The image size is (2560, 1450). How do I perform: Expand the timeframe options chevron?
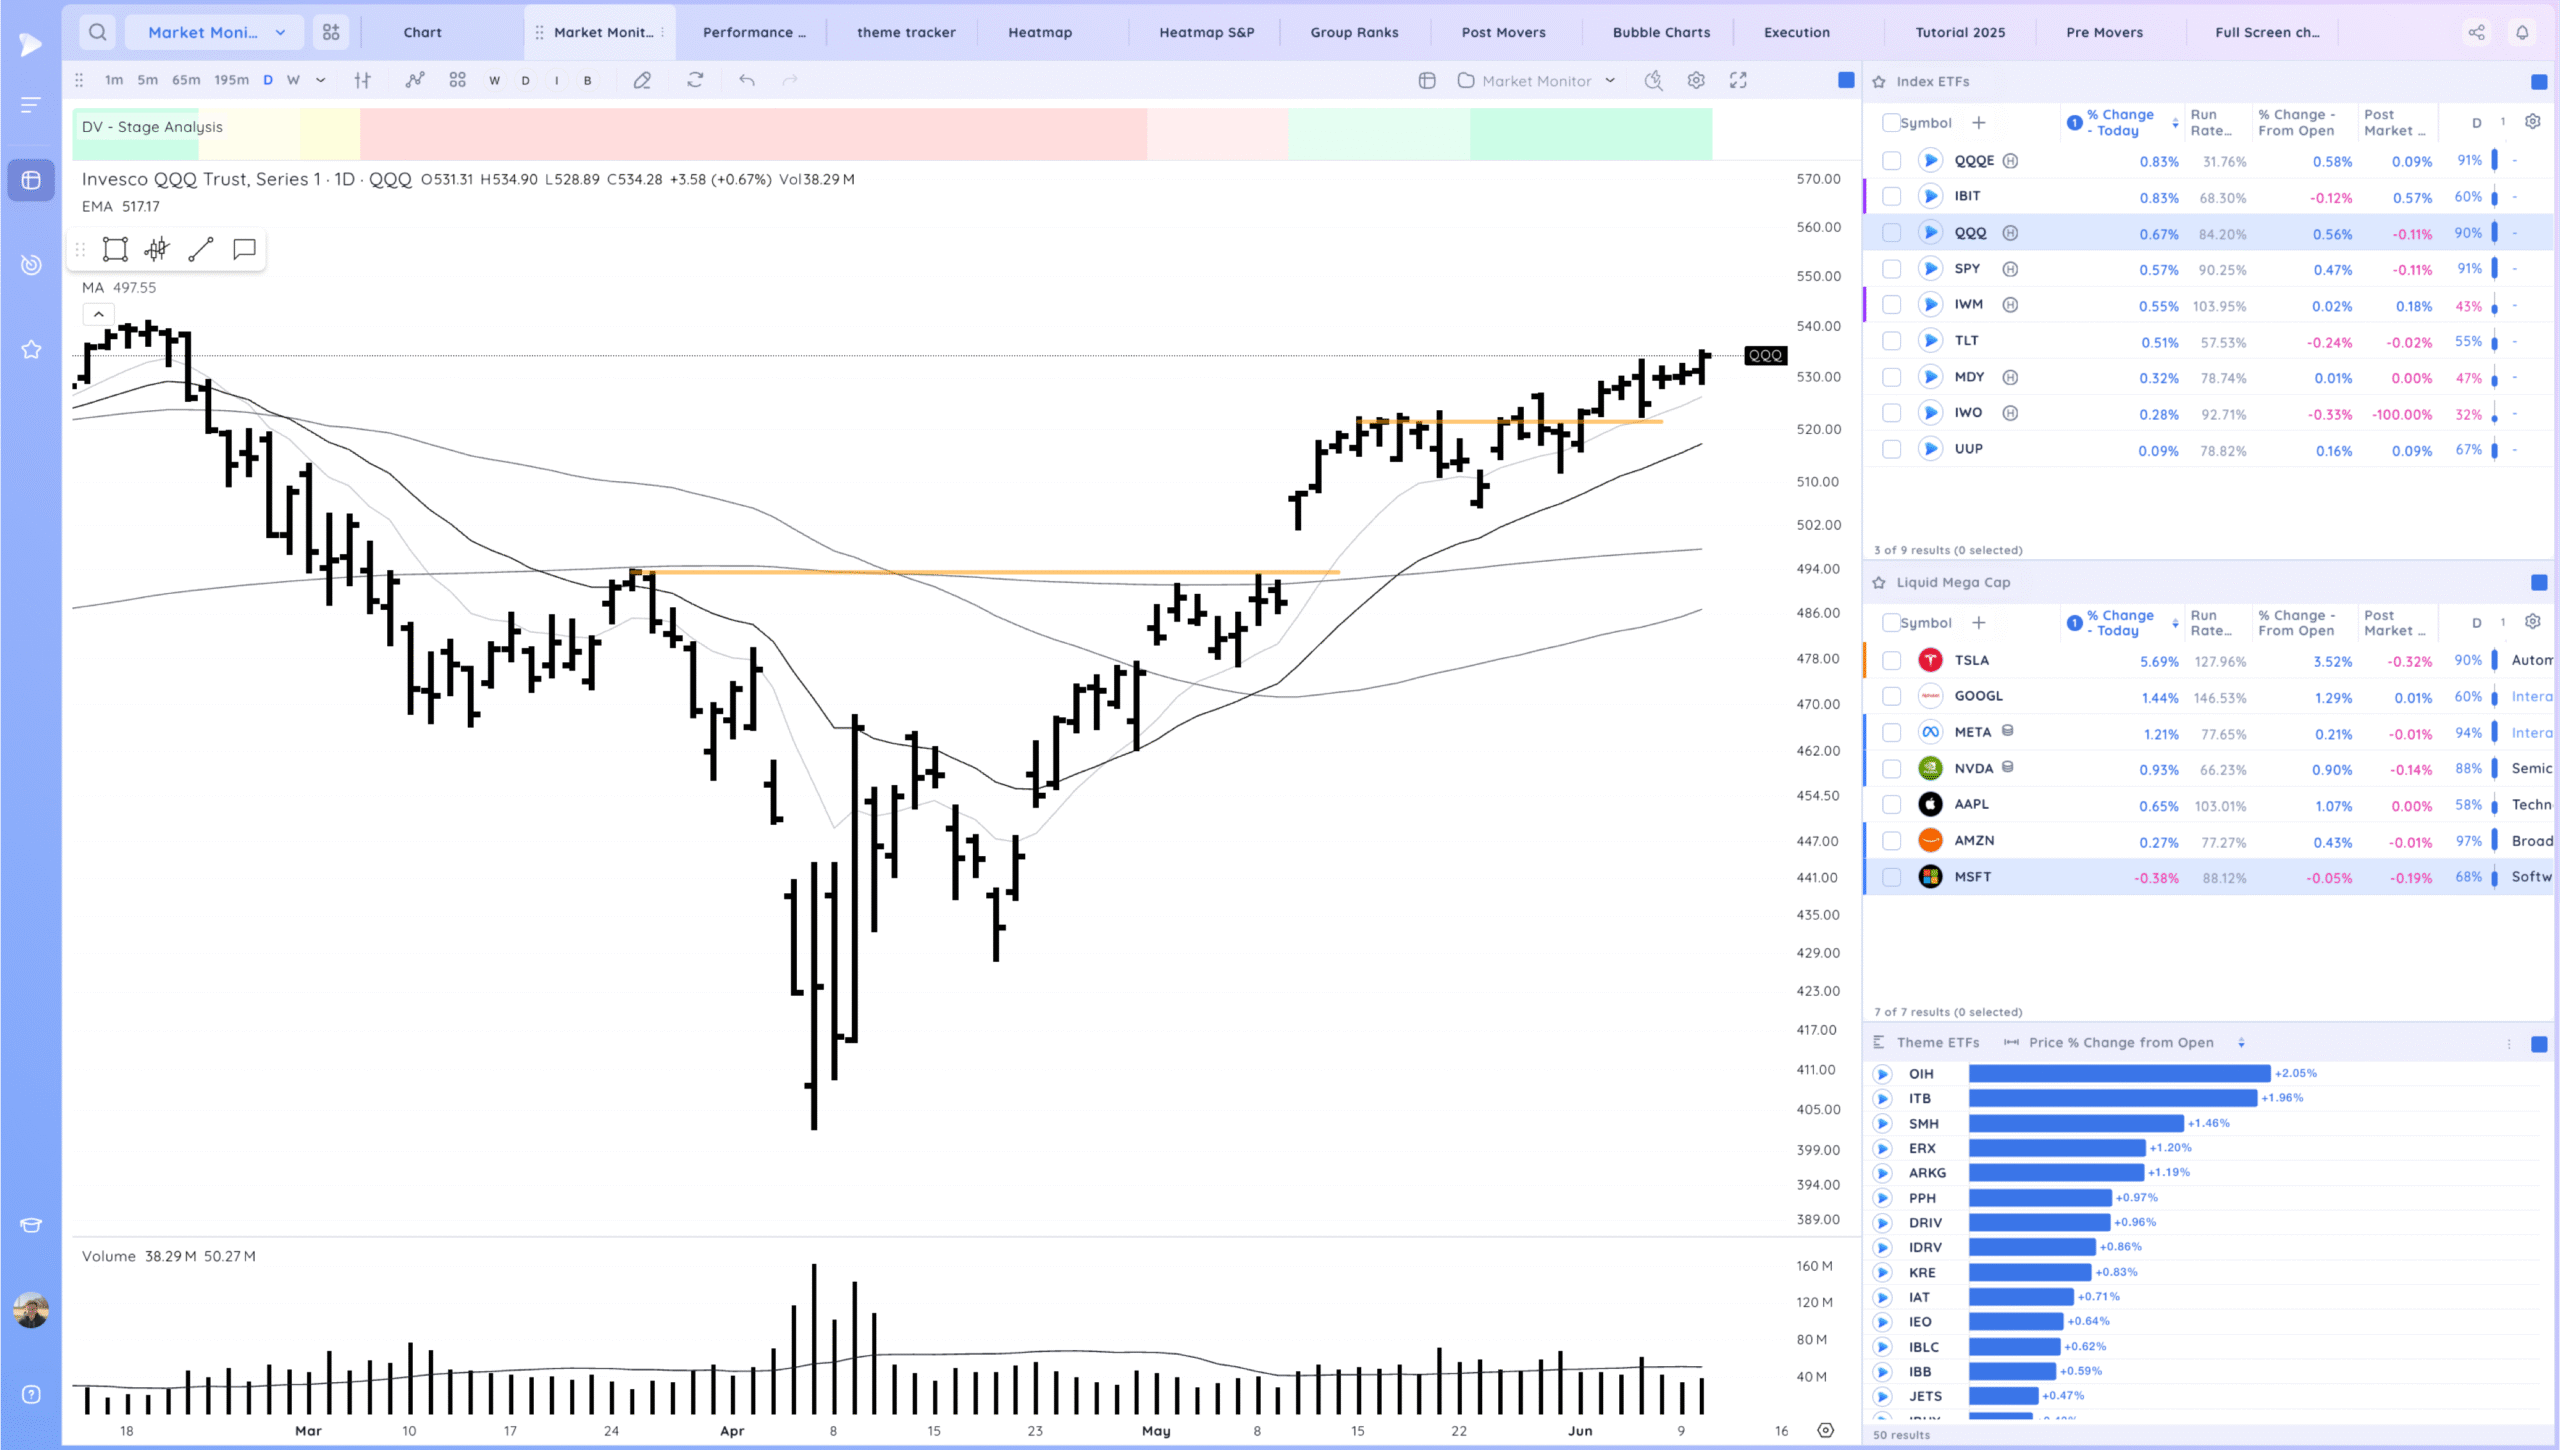pyautogui.click(x=320, y=80)
